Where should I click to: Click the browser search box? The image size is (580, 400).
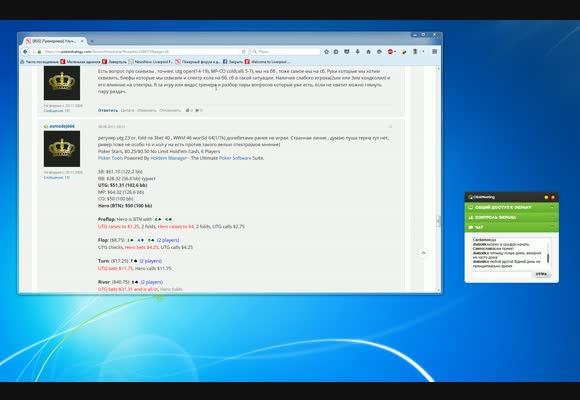[x=285, y=52]
